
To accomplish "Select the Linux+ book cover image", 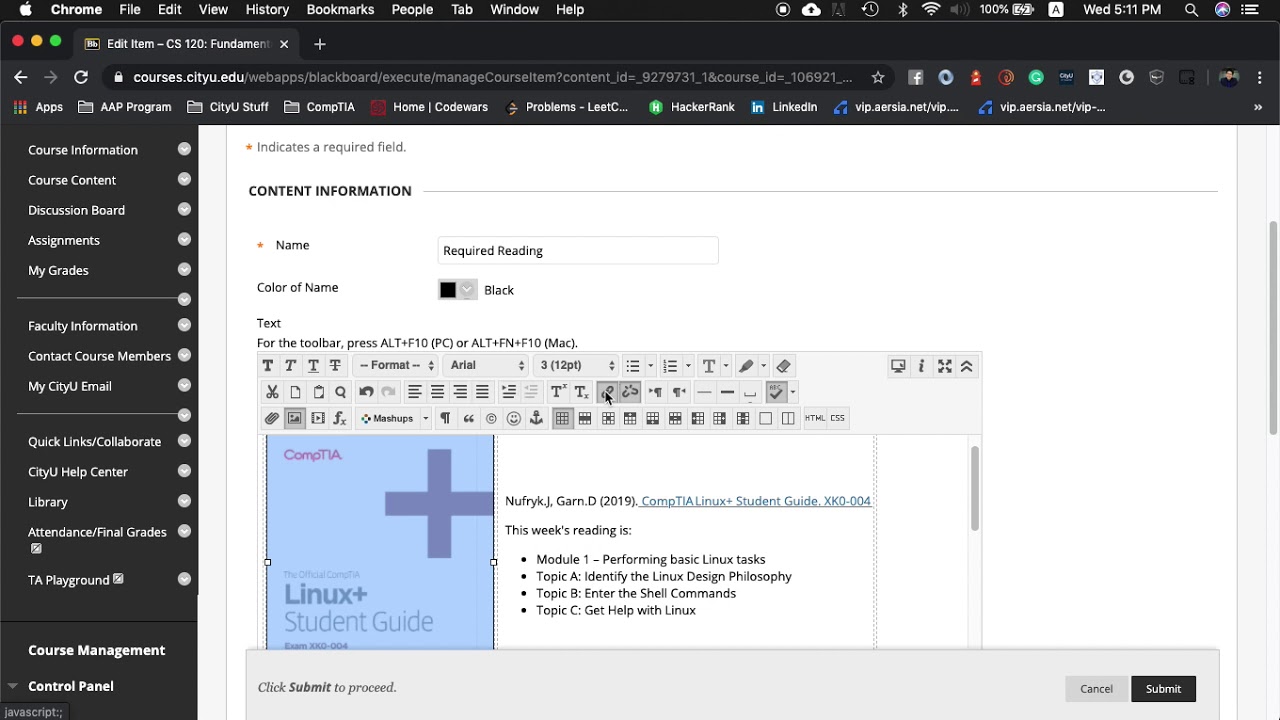I will coord(380,543).
